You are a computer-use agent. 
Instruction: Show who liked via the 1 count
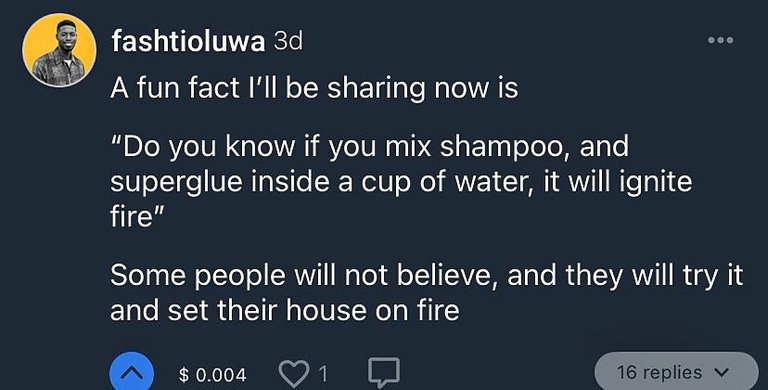tap(323, 375)
